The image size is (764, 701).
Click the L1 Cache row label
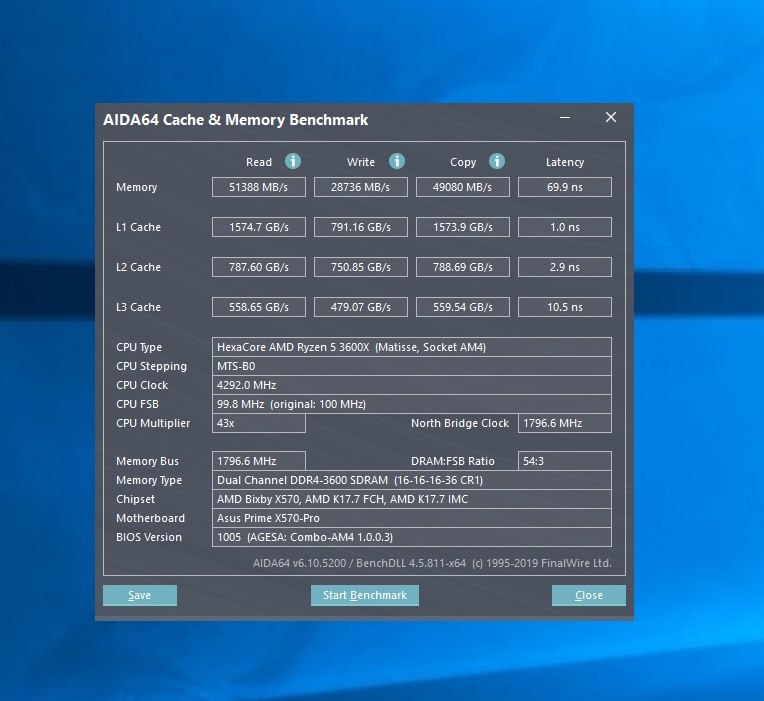138,227
